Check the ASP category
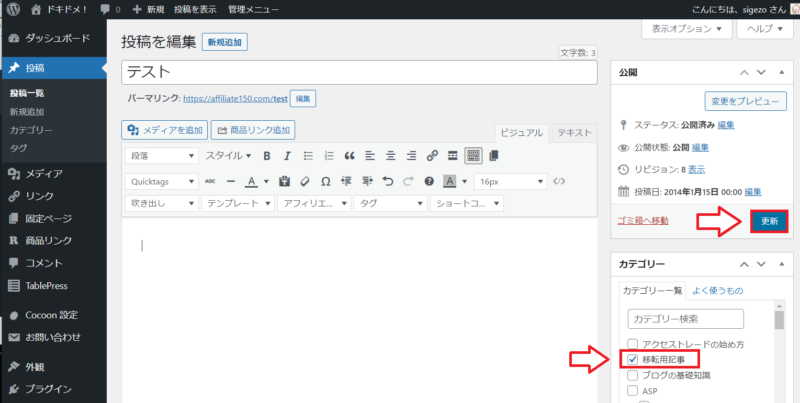 [633, 391]
